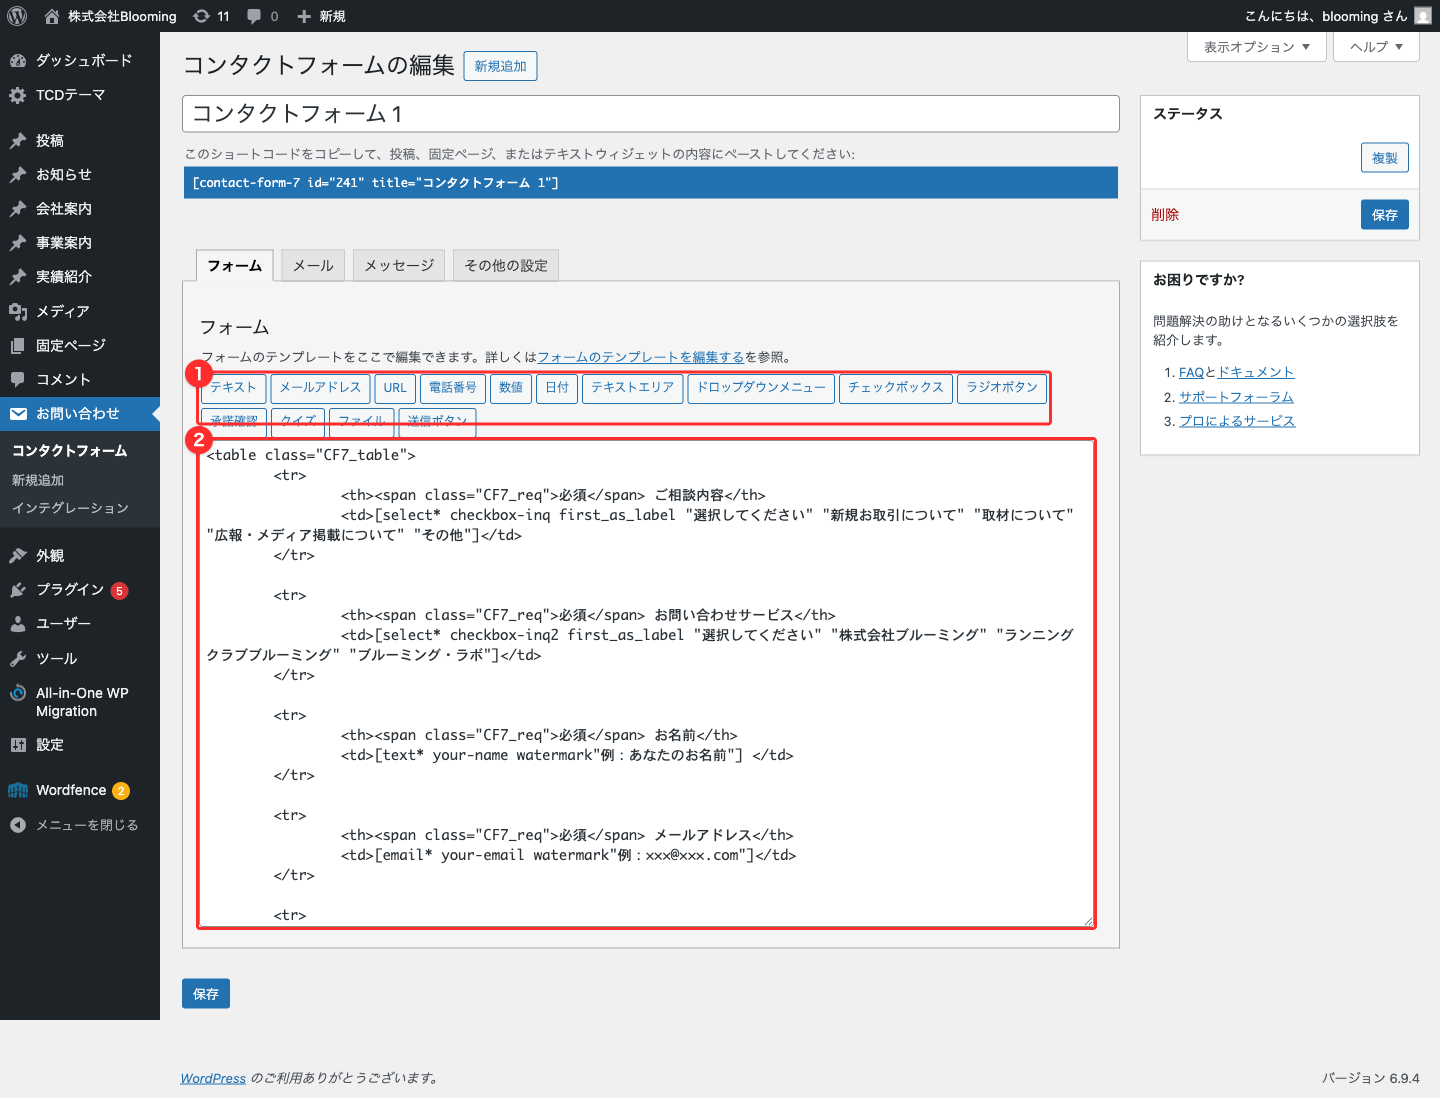Open インテグレーション submenu item
The image size is (1440, 1098).
tap(70, 508)
